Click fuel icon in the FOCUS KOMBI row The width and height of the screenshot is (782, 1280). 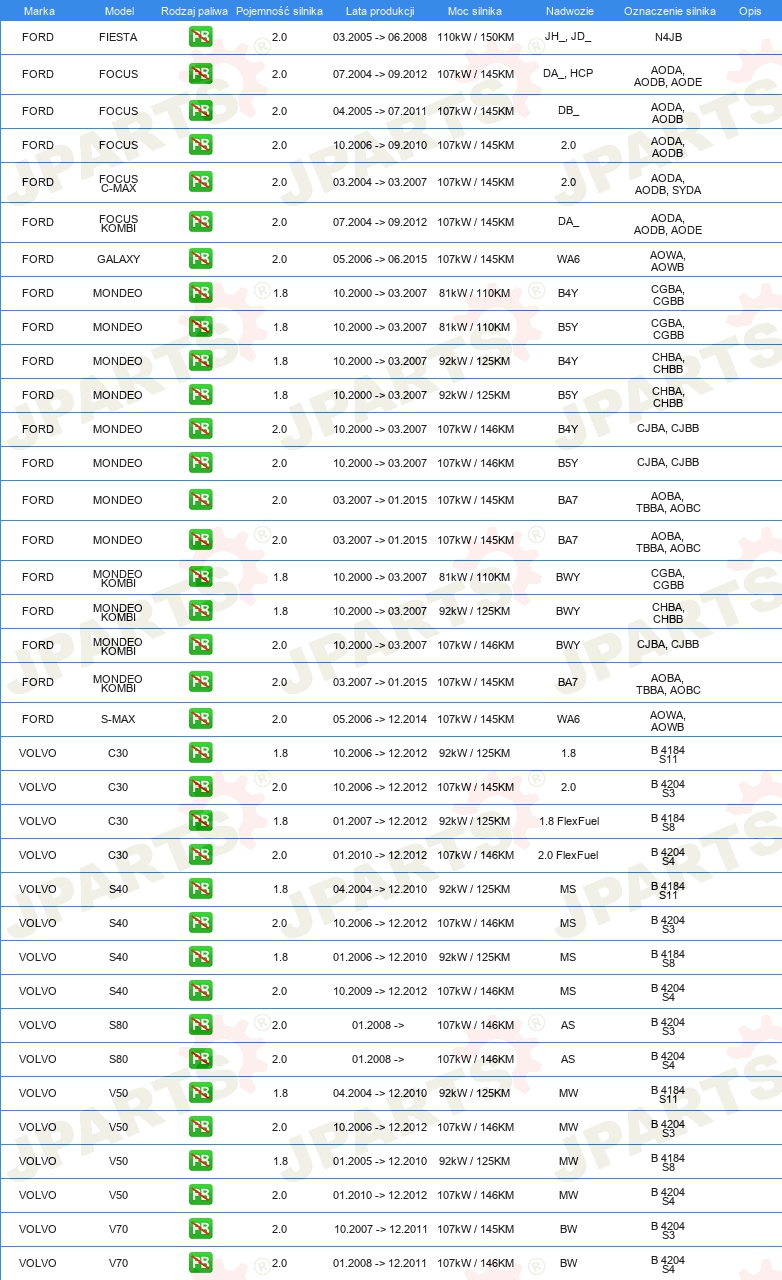coord(200,222)
